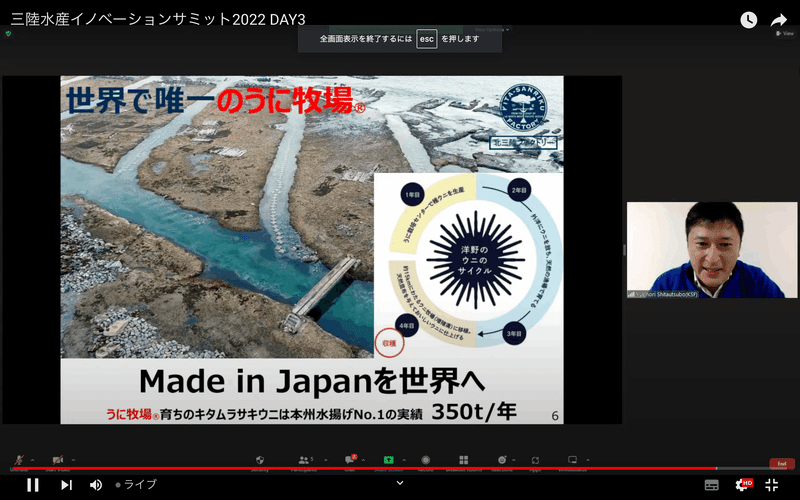Image resolution: width=800 pixels, height=500 pixels.
Task: Click slide heading '世界で唯一のうに牧場'
Action: (x=214, y=100)
